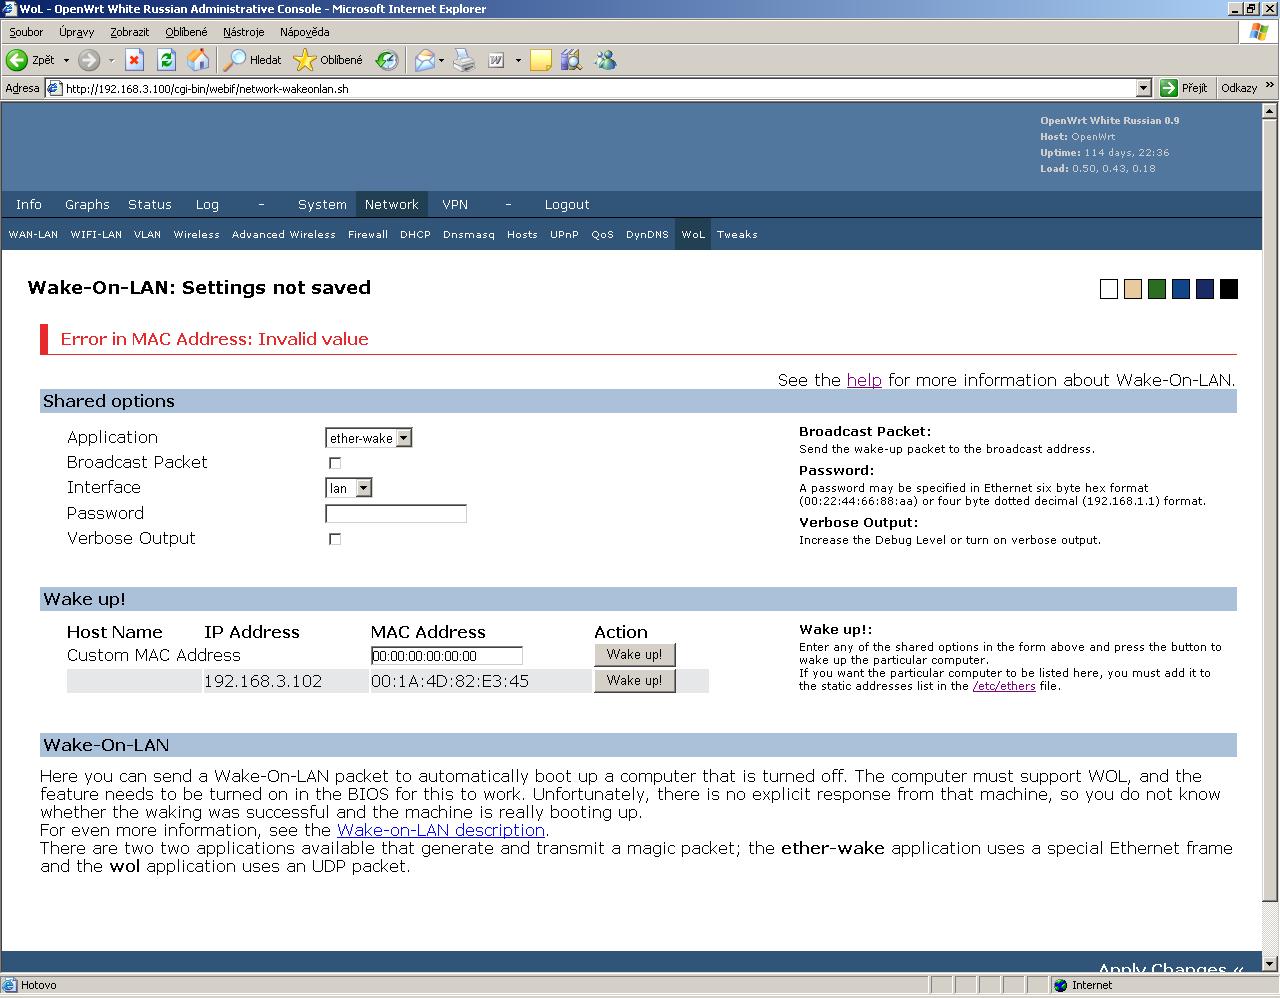Toggle the Verbose Output checkbox
1280x998 pixels.
[335, 539]
